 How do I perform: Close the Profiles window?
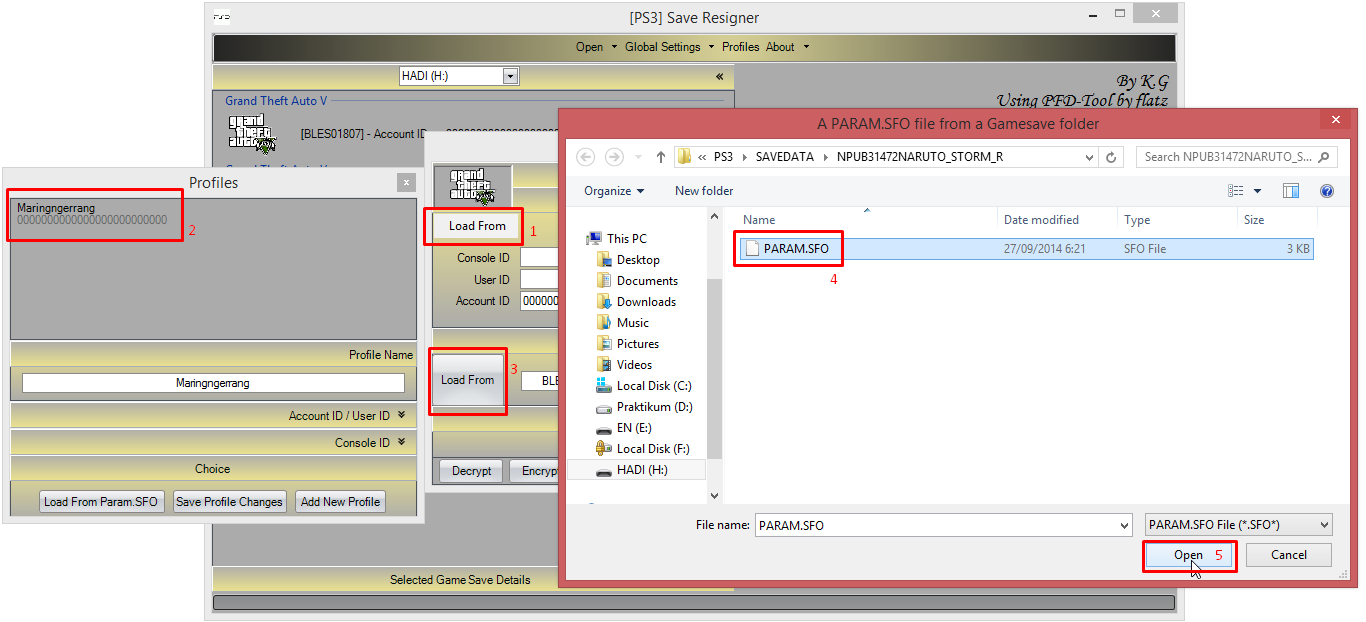pos(406,183)
